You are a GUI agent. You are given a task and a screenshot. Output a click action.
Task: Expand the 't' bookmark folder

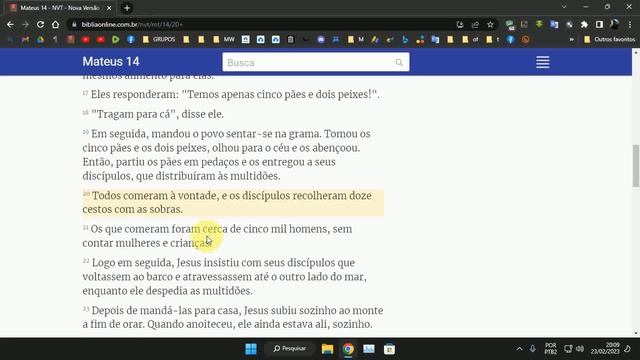pos(493,40)
